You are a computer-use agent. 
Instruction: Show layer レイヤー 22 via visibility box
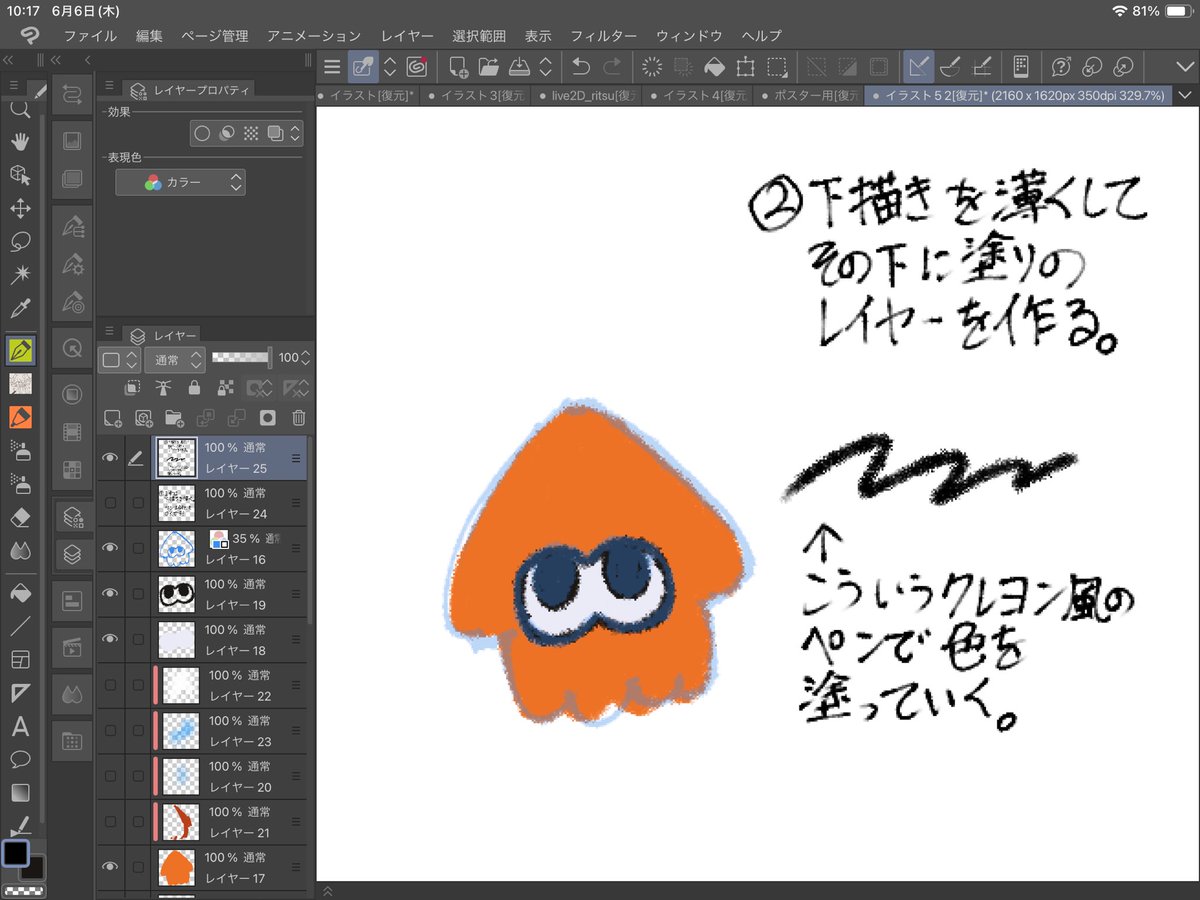pyautogui.click(x=110, y=685)
